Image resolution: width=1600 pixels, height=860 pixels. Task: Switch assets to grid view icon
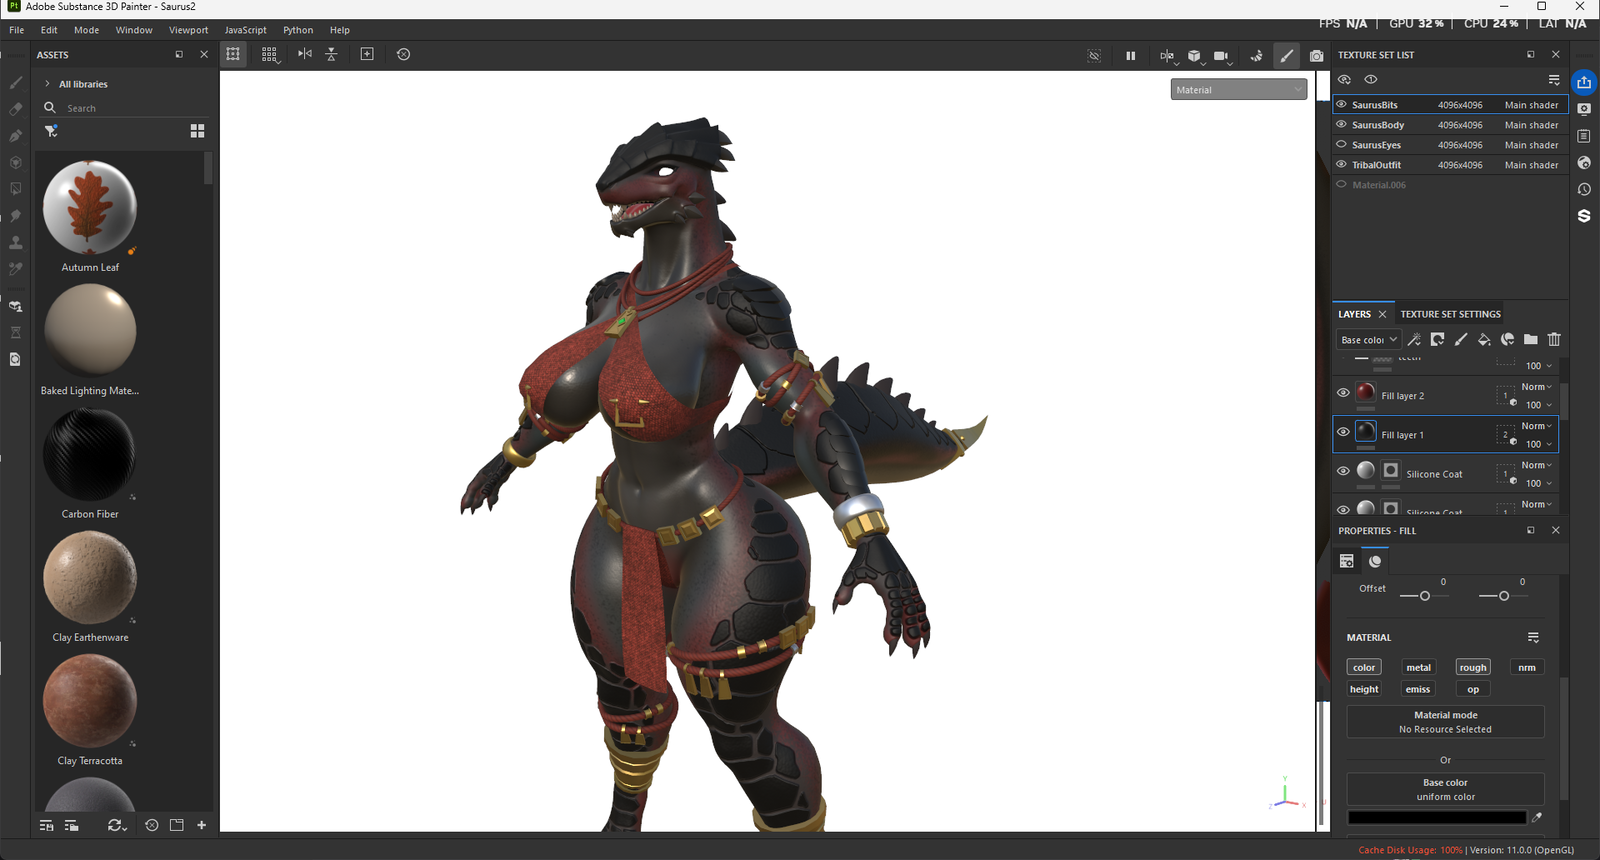click(x=197, y=131)
